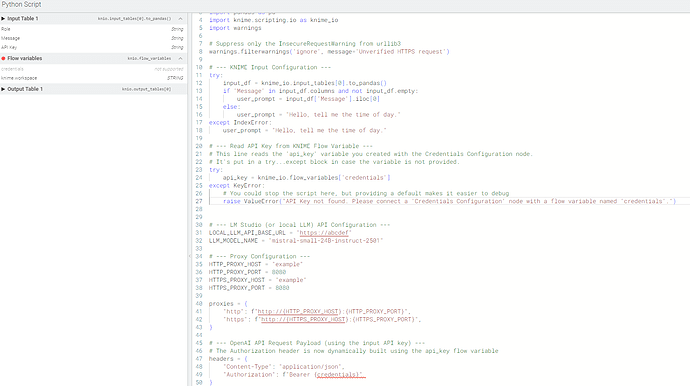Open the https://abcdef URL in code
Image resolution: width=690 pixels, height=386 pixels.
pos(324,233)
